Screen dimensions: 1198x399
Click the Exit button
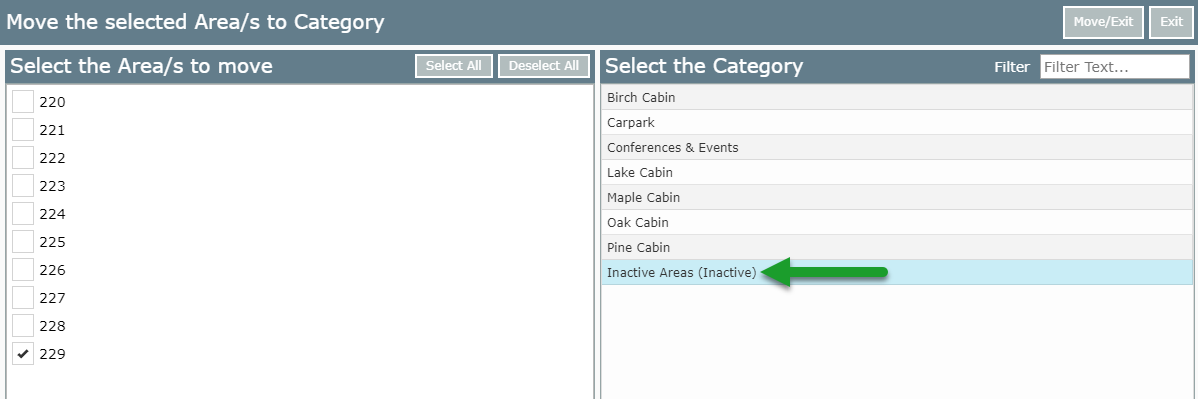click(1170, 22)
